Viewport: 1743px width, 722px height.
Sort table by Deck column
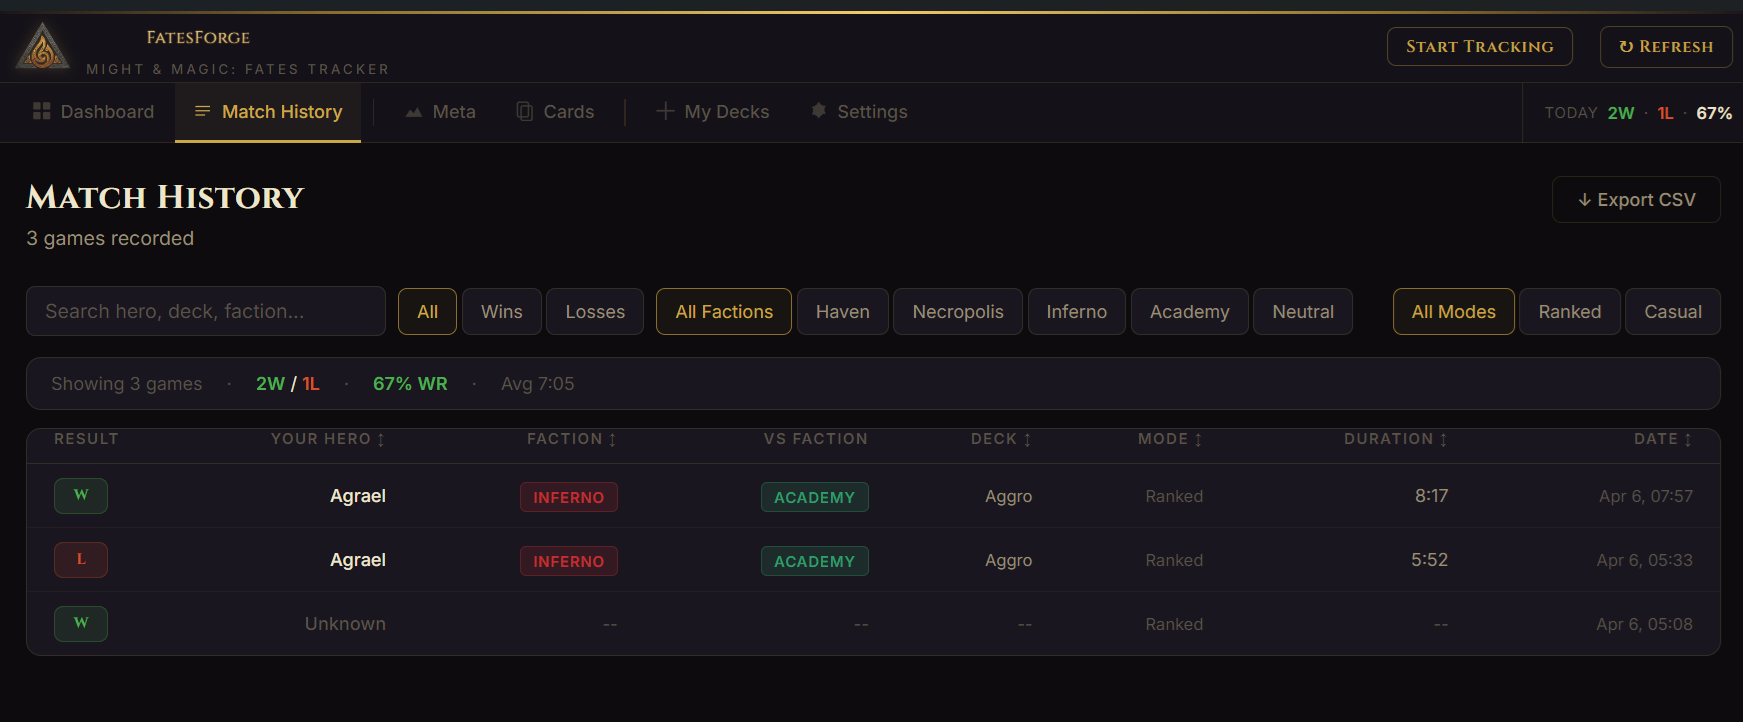click(x=1001, y=439)
